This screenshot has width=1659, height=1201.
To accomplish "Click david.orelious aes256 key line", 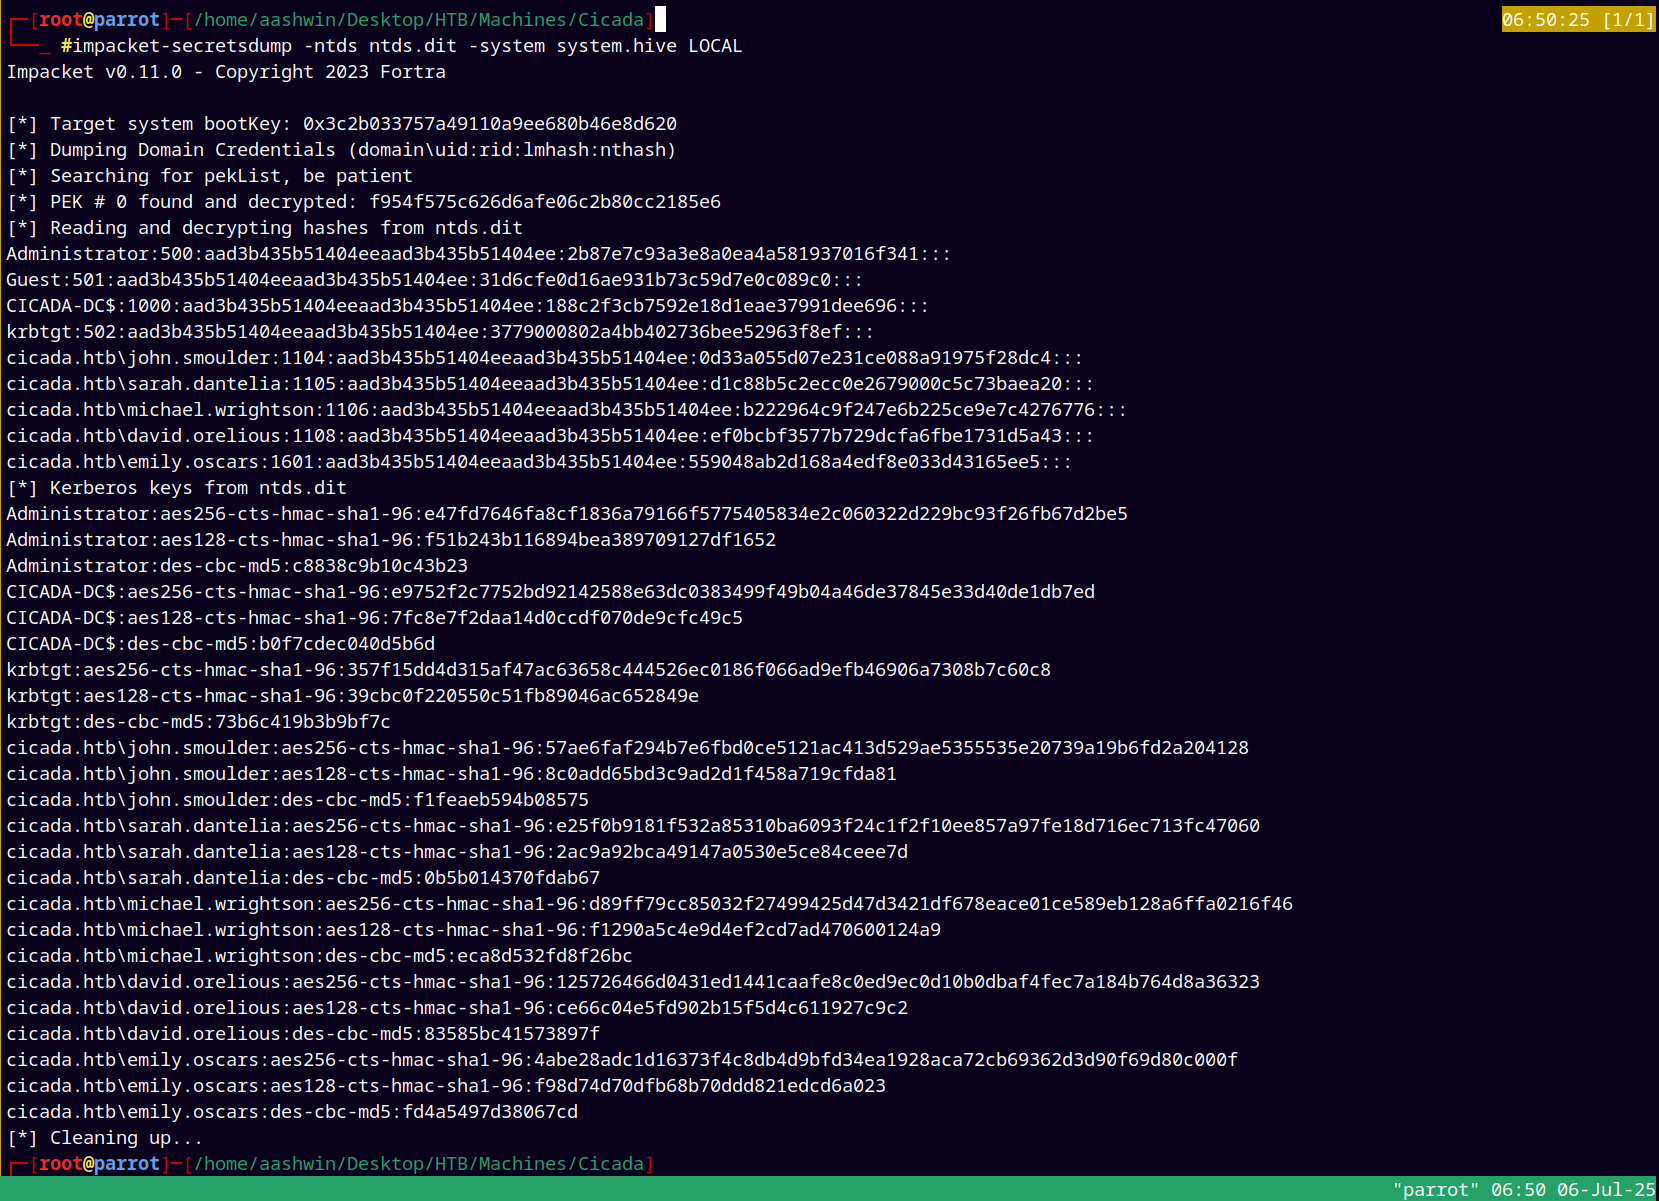I will click(633, 982).
